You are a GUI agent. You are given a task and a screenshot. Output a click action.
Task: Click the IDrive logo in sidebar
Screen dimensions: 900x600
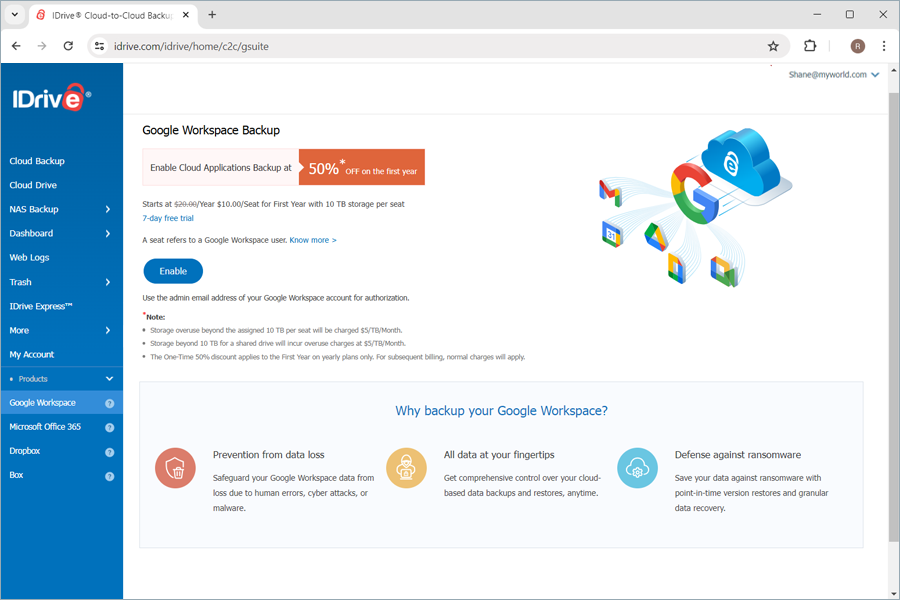52,98
